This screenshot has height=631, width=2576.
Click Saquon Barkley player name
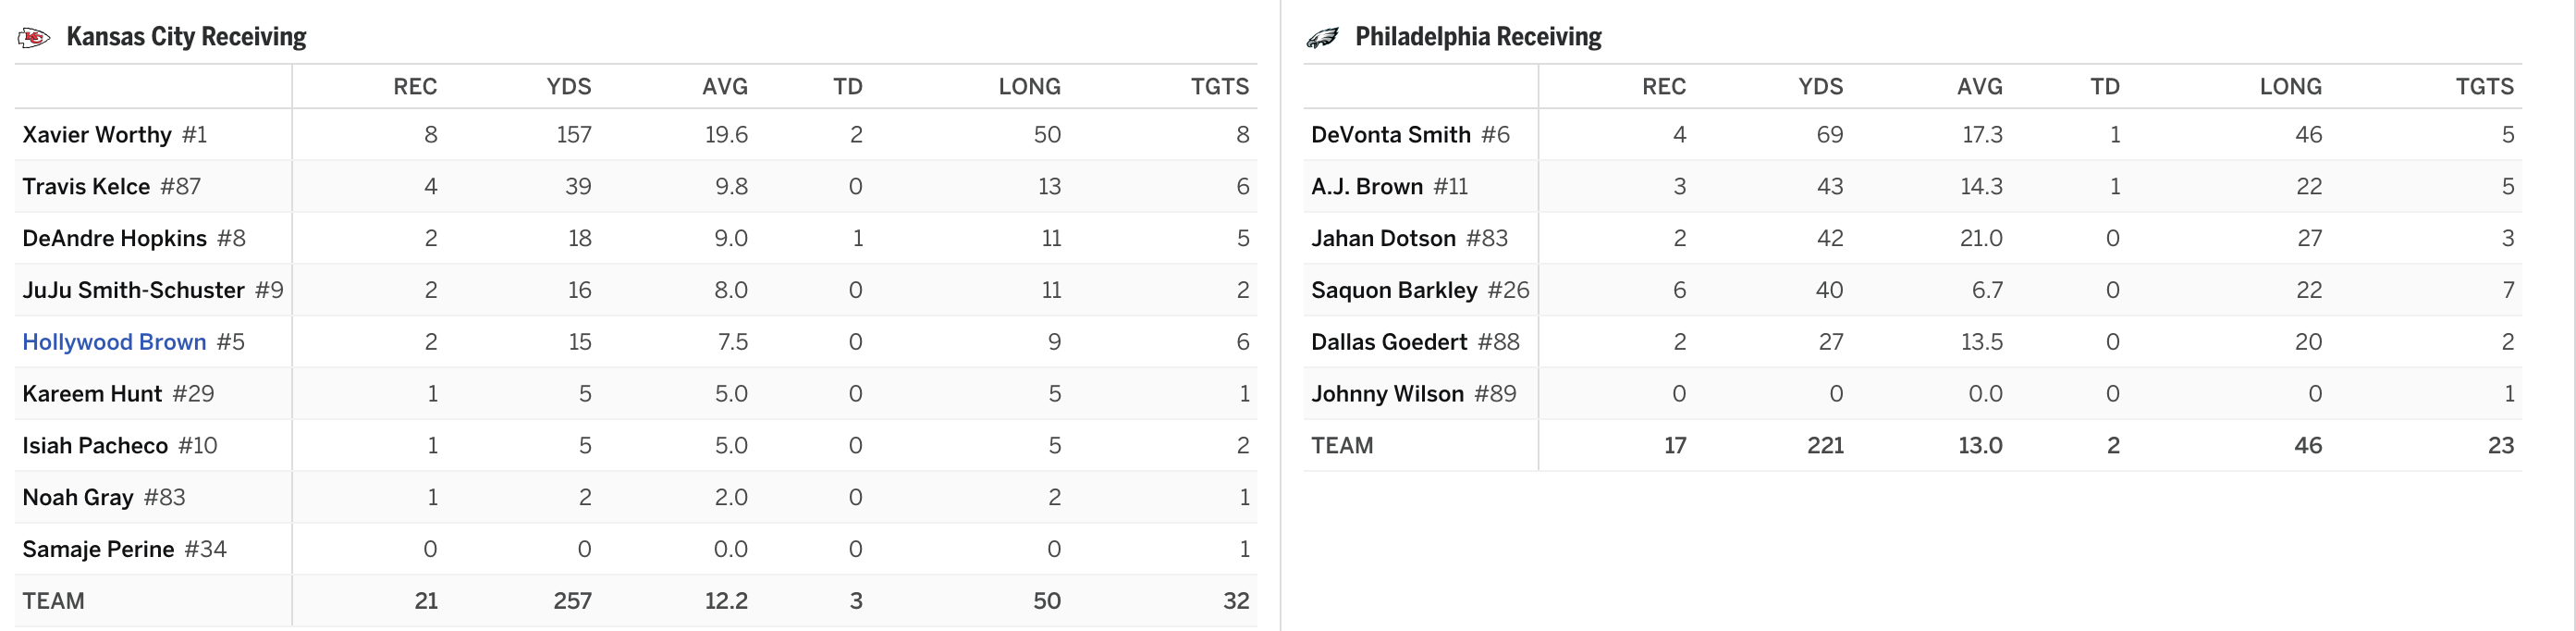click(x=1394, y=290)
